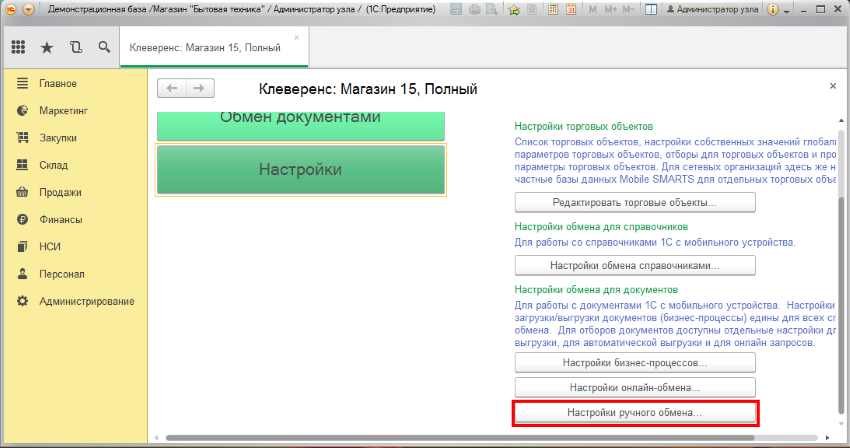
Task: Click Настройки ручного обмена... button
Action: [635, 413]
